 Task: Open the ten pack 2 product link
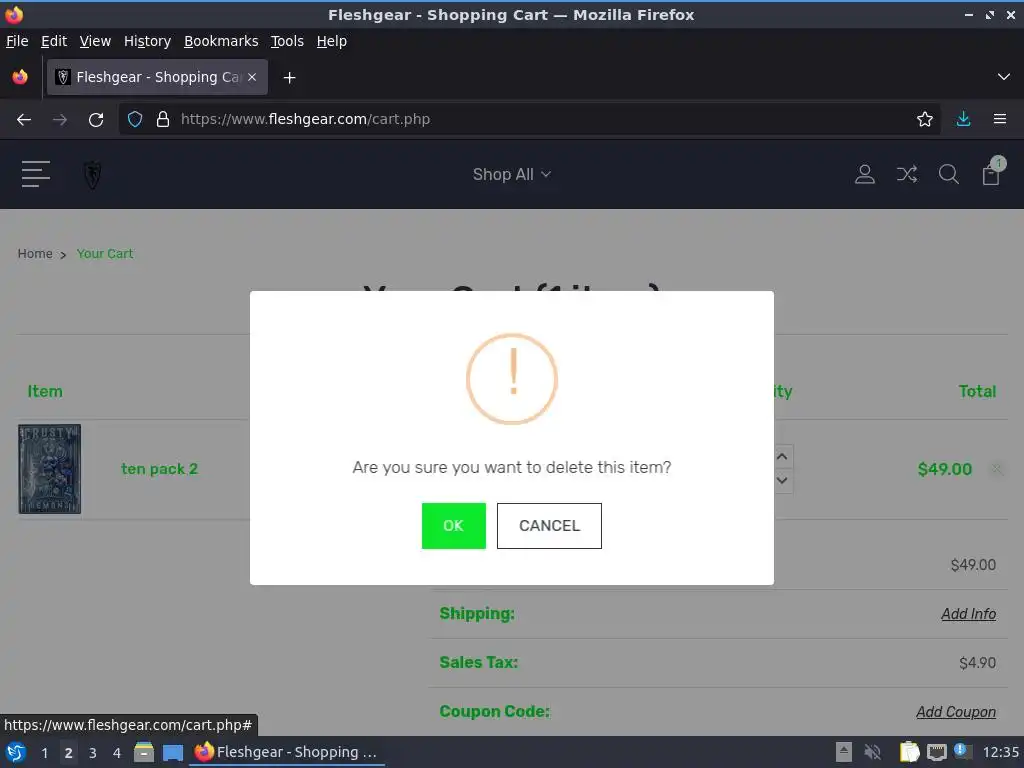[x=159, y=469]
